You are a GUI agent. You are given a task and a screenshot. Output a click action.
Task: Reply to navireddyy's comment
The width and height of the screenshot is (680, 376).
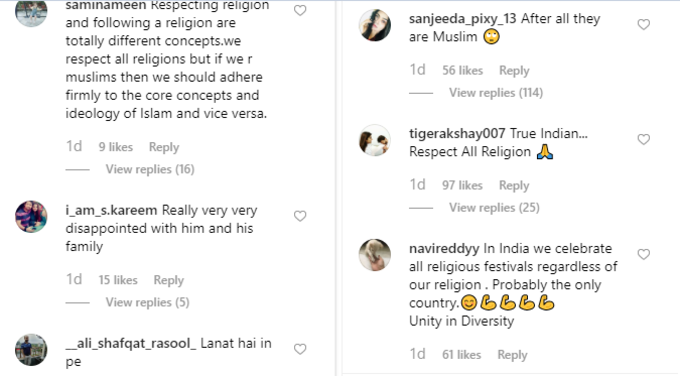click(512, 355)
